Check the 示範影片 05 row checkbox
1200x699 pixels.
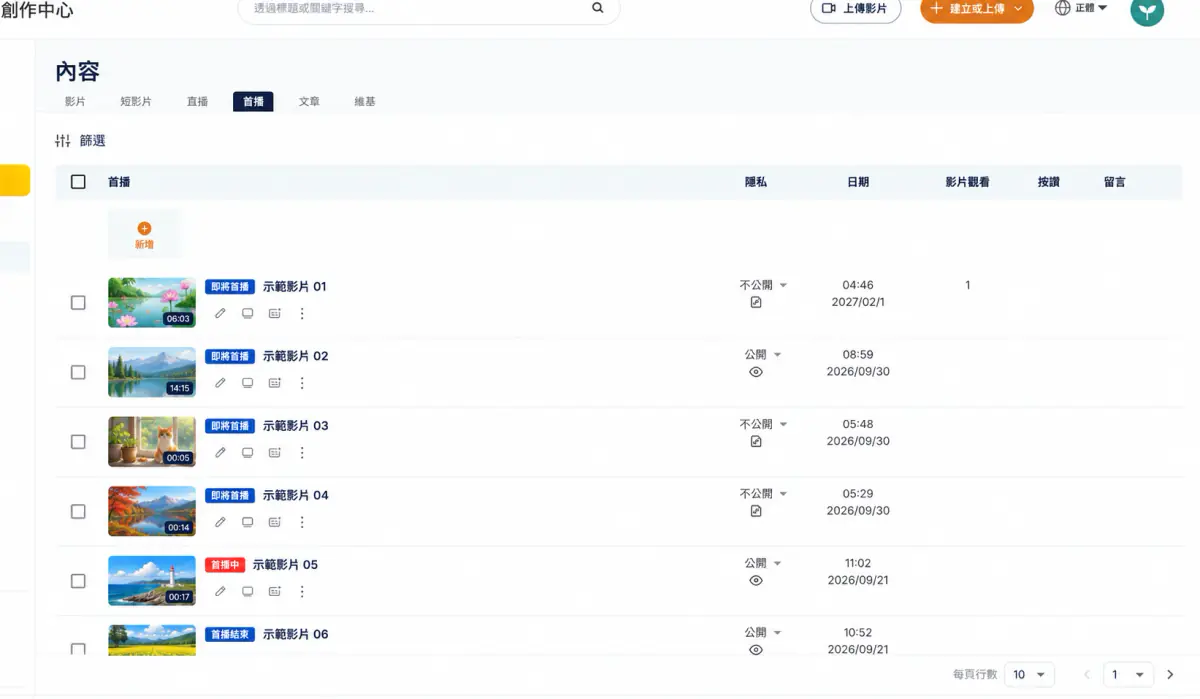[x=78, y=581]
